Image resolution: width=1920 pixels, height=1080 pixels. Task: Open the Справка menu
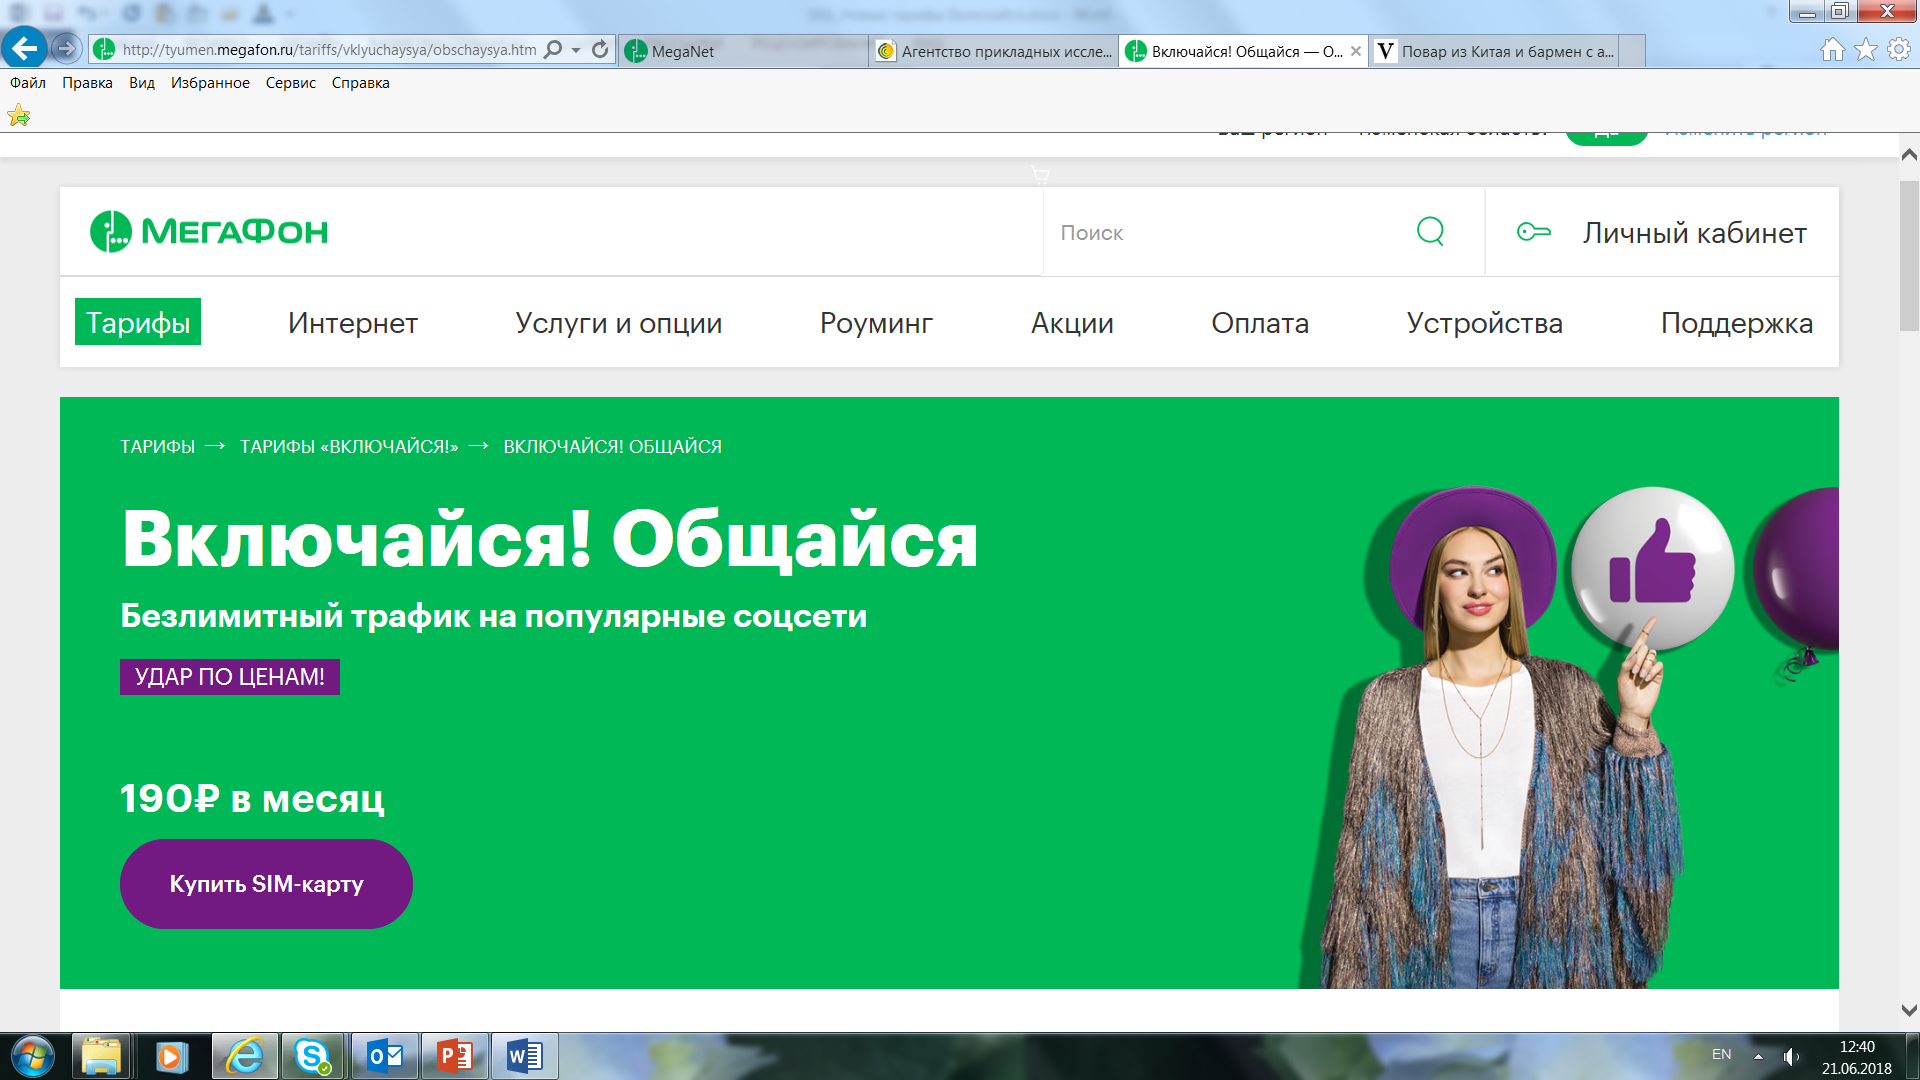361,83
